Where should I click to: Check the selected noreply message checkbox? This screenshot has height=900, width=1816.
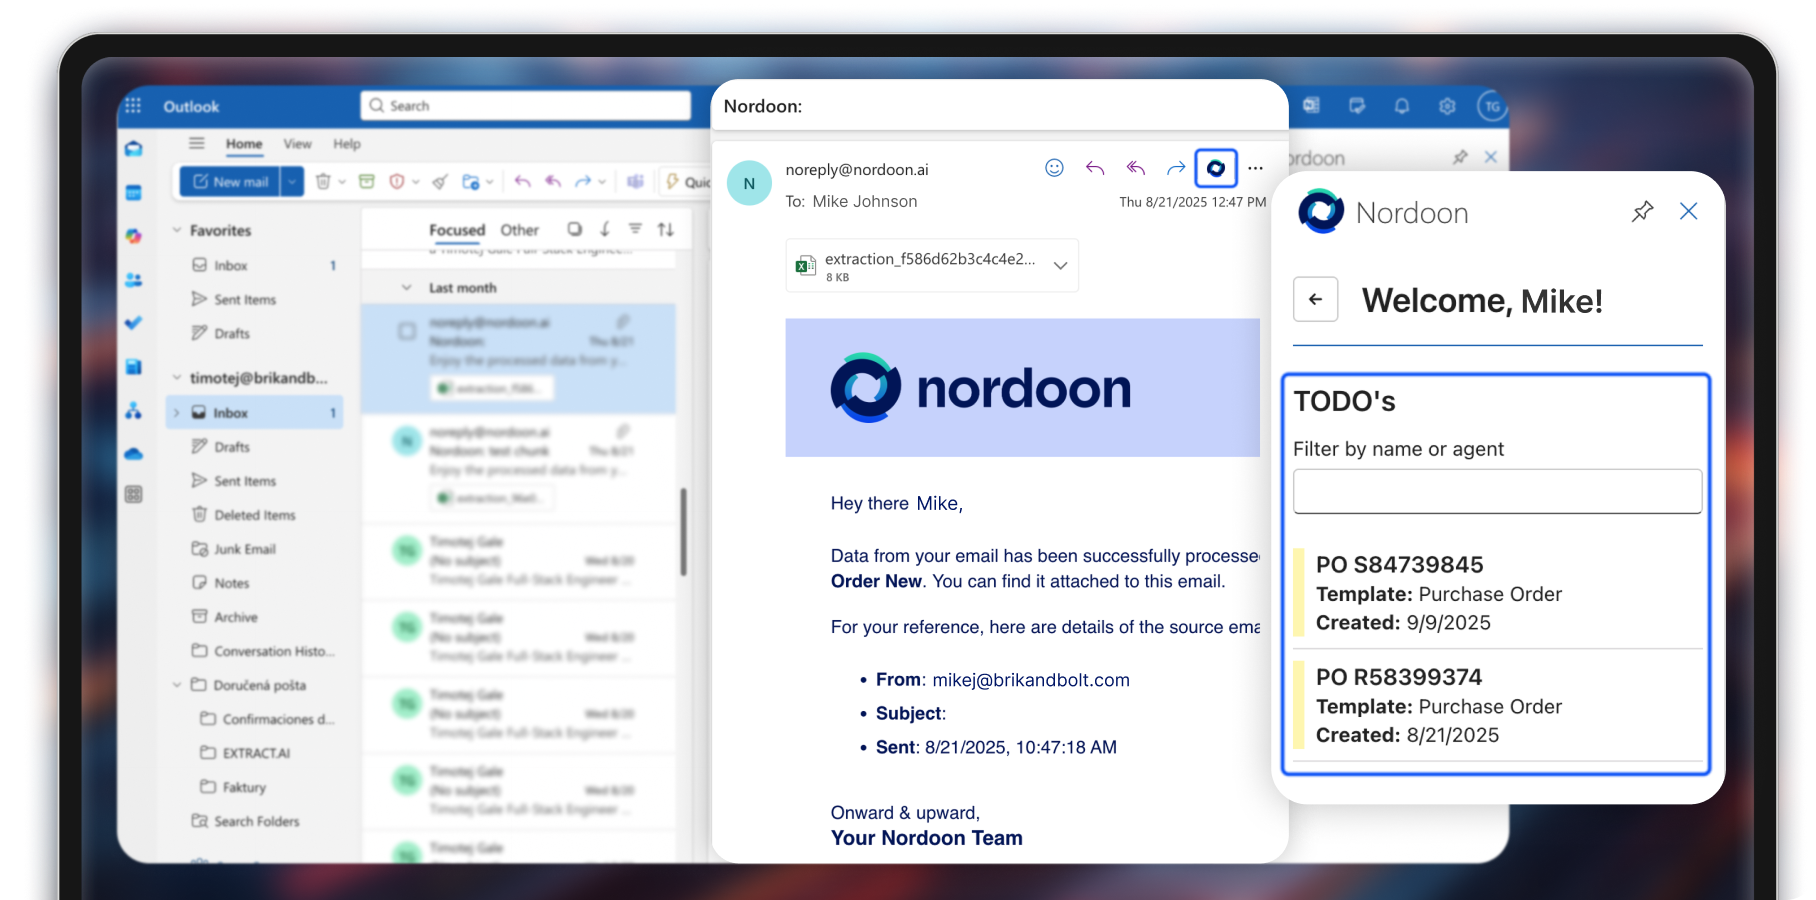point(407,331)
